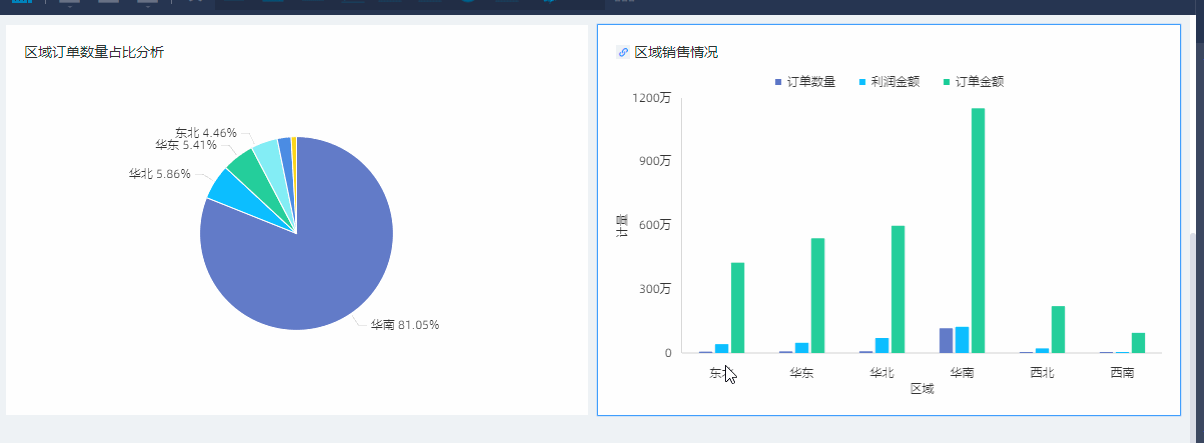This screenshot has width=1204, height=443.
Task: Click the 计量 y-axis title
Action: pos(621,226)
